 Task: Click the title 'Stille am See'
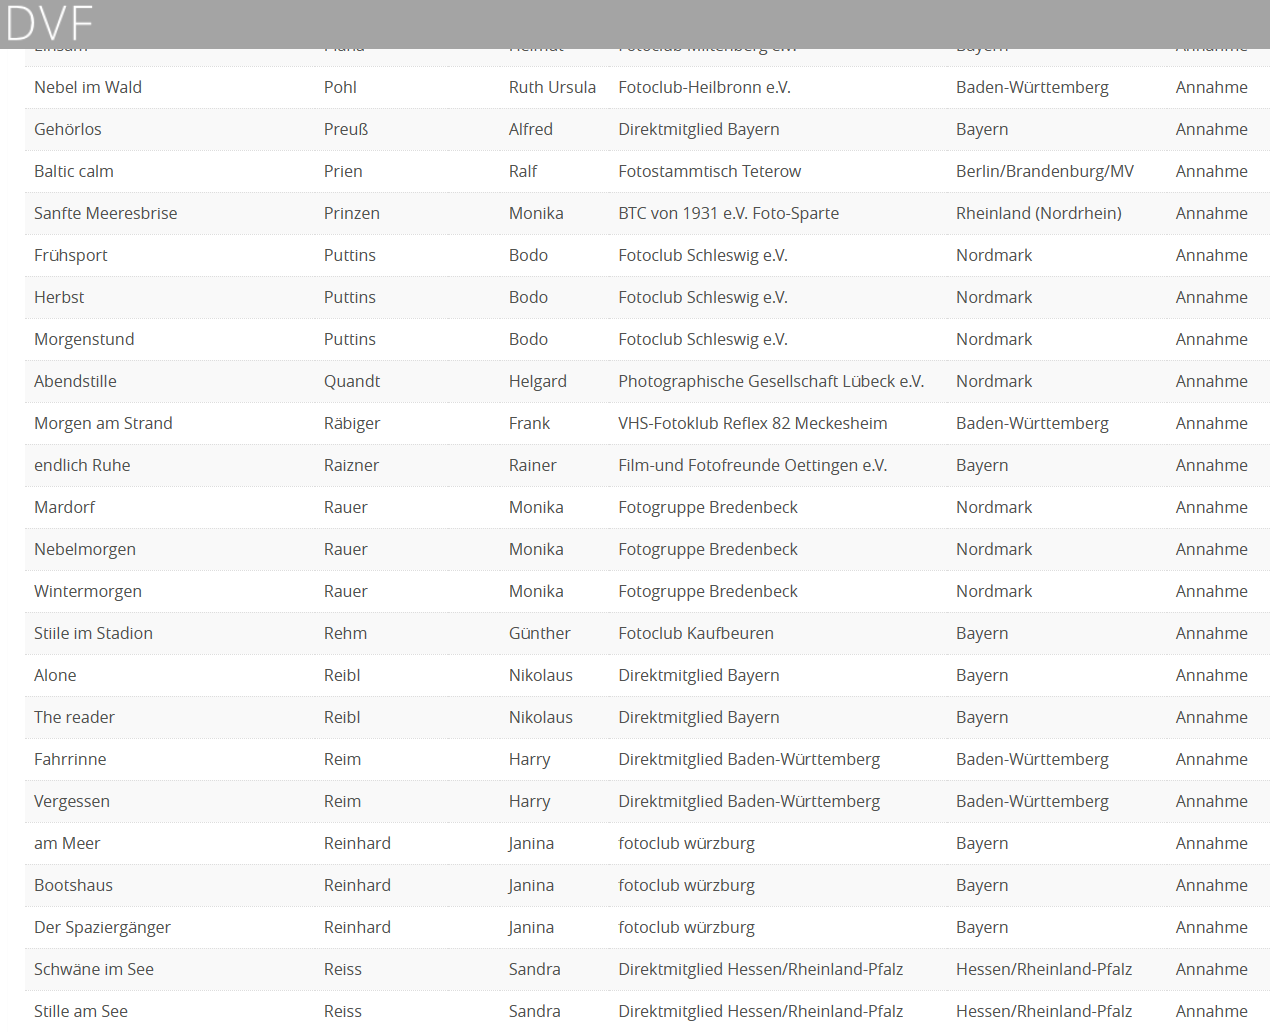[81, 1011]
